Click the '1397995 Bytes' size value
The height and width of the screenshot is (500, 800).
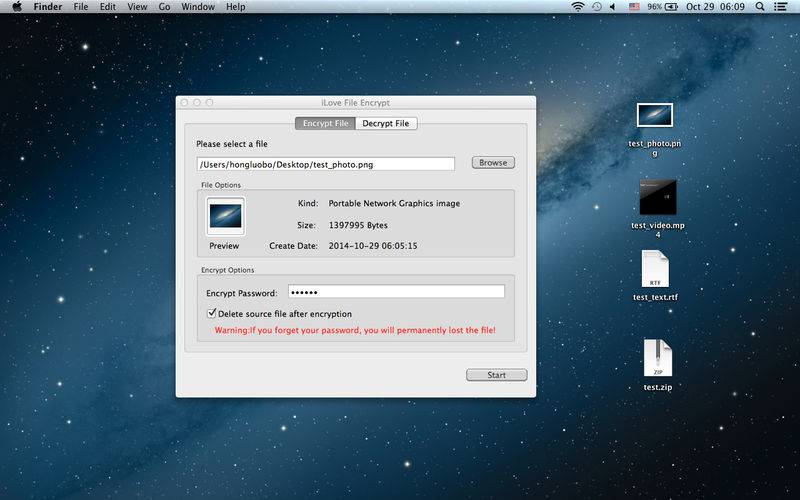358,225
